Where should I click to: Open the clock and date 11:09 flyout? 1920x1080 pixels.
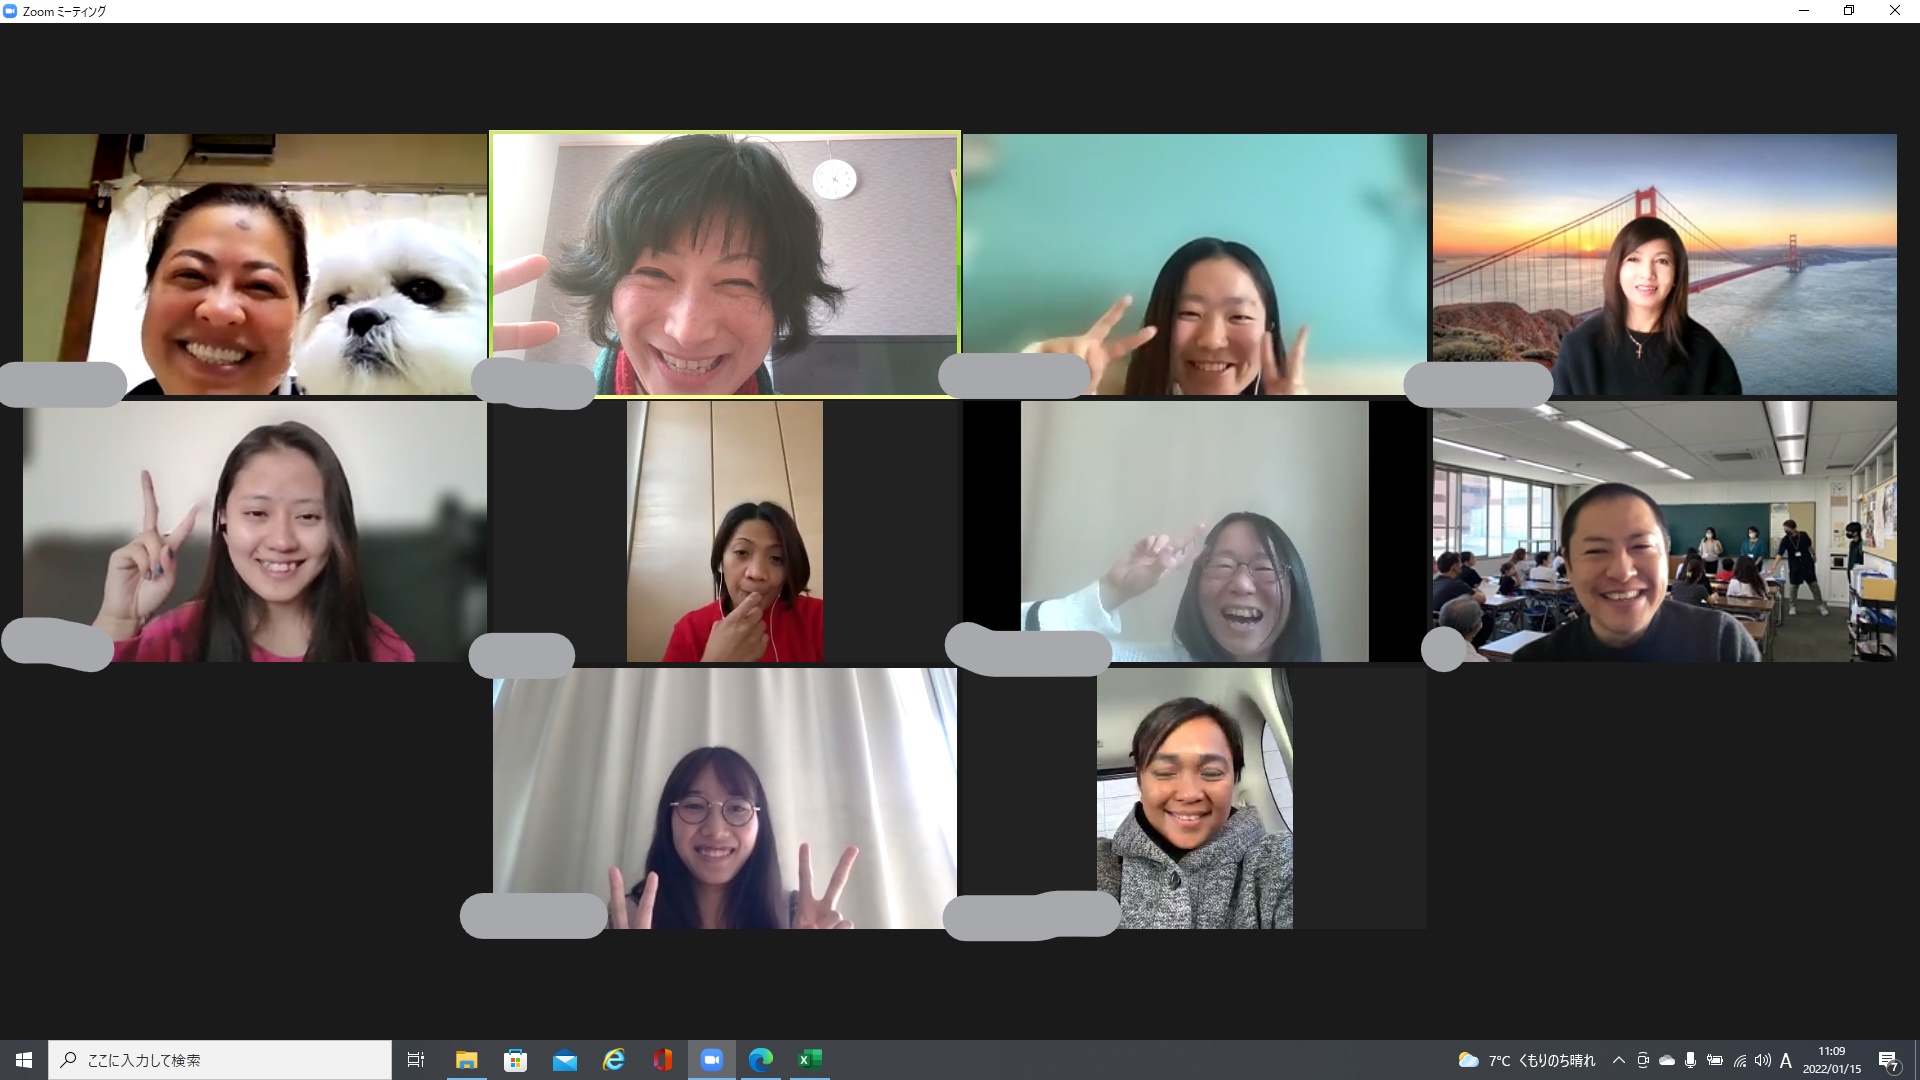[1832, 1060]
